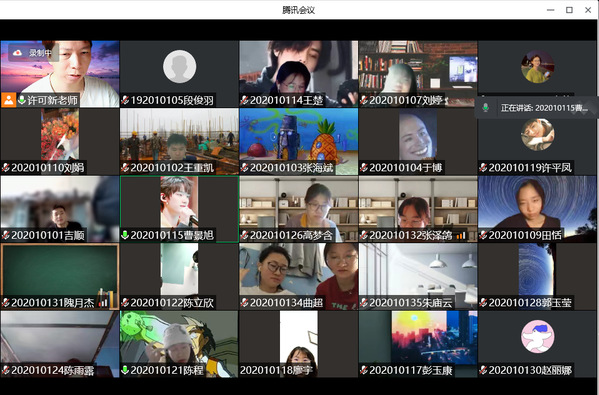Click the pink cartoon avatar of 202010130赵丽娜
Screen dimensions: 599x395
point(537,337)
